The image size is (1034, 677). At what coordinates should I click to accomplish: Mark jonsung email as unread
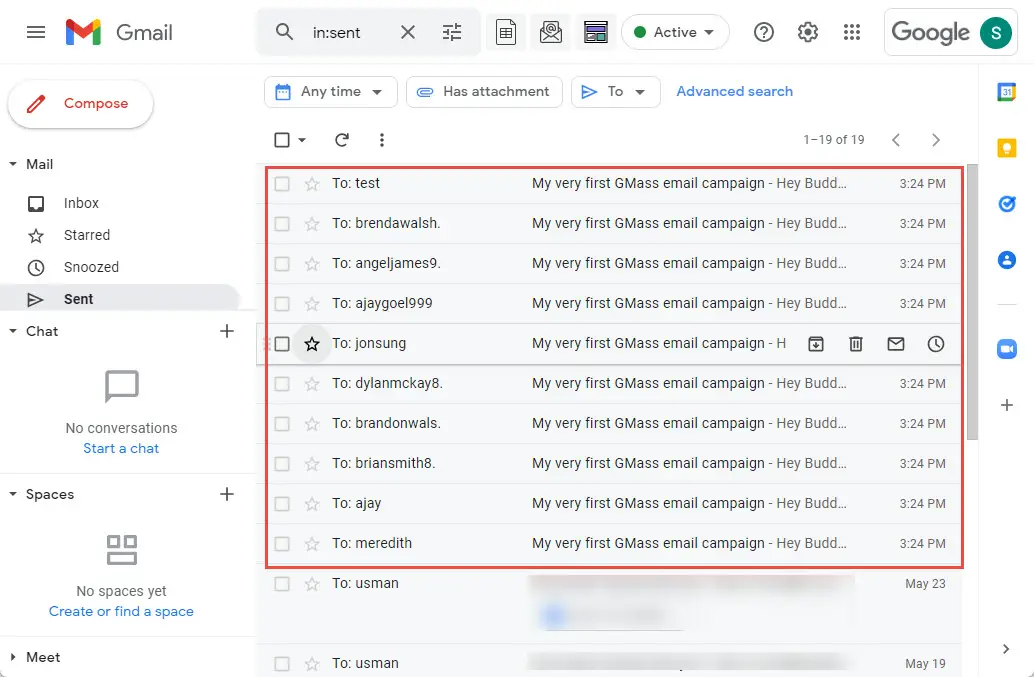pyautogui.click(x=896, y=343)
